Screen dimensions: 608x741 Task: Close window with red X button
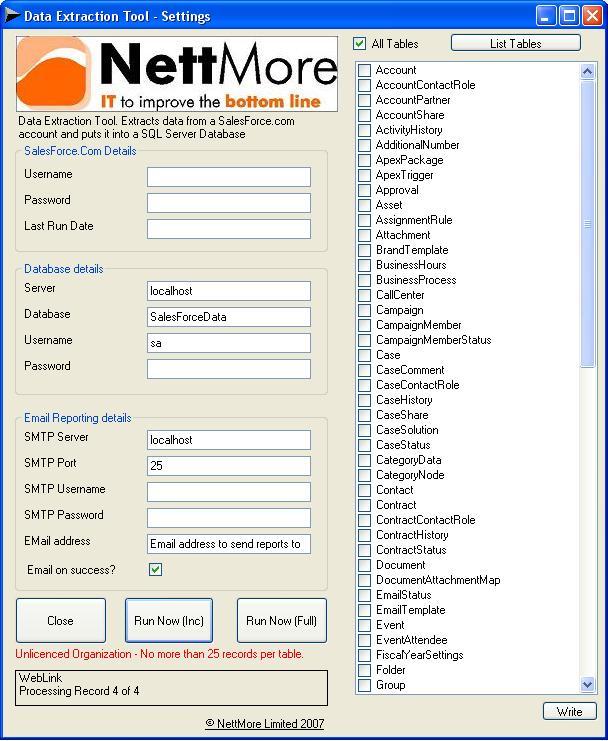click(592, 16)
